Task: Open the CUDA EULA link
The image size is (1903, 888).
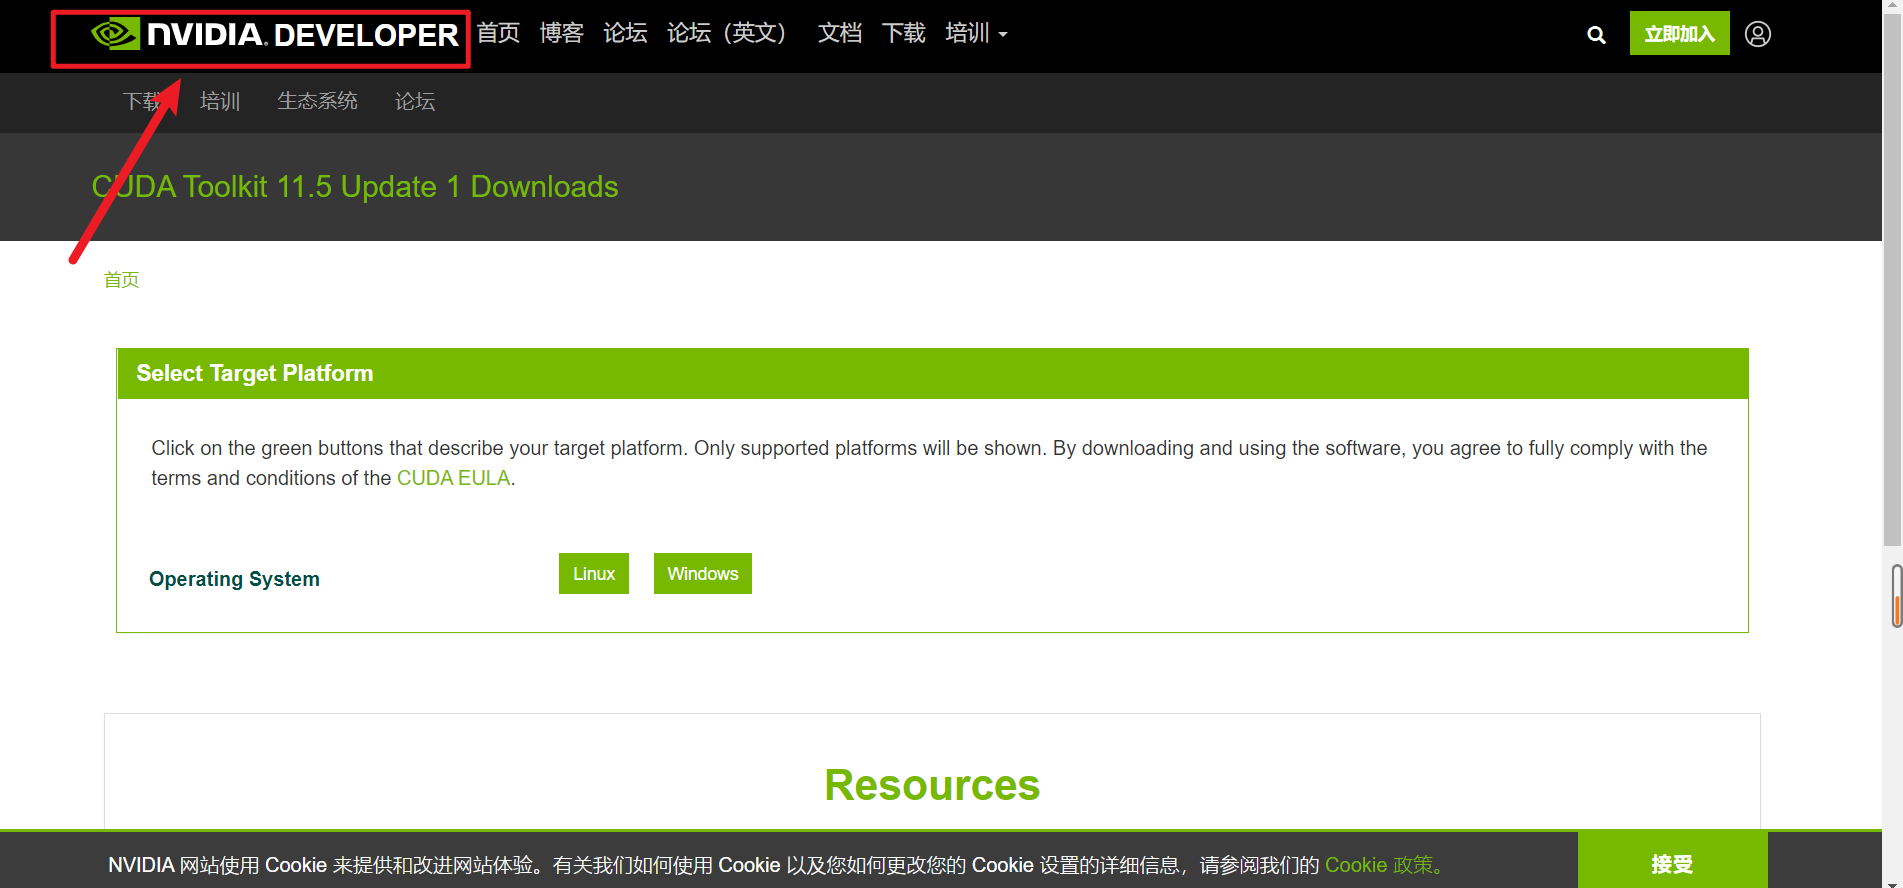Action: pos(453,478)
